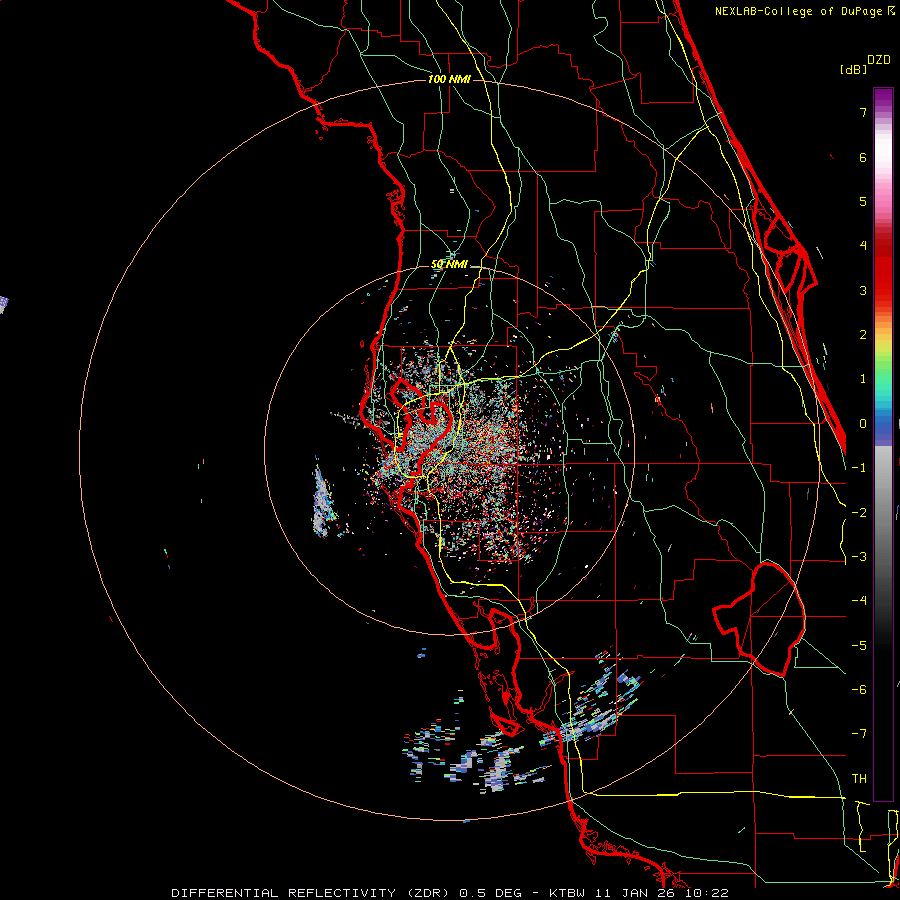Viewport: 900px width, 900px height.
Task: Select the 3 value on the scale
Action: 863,290
